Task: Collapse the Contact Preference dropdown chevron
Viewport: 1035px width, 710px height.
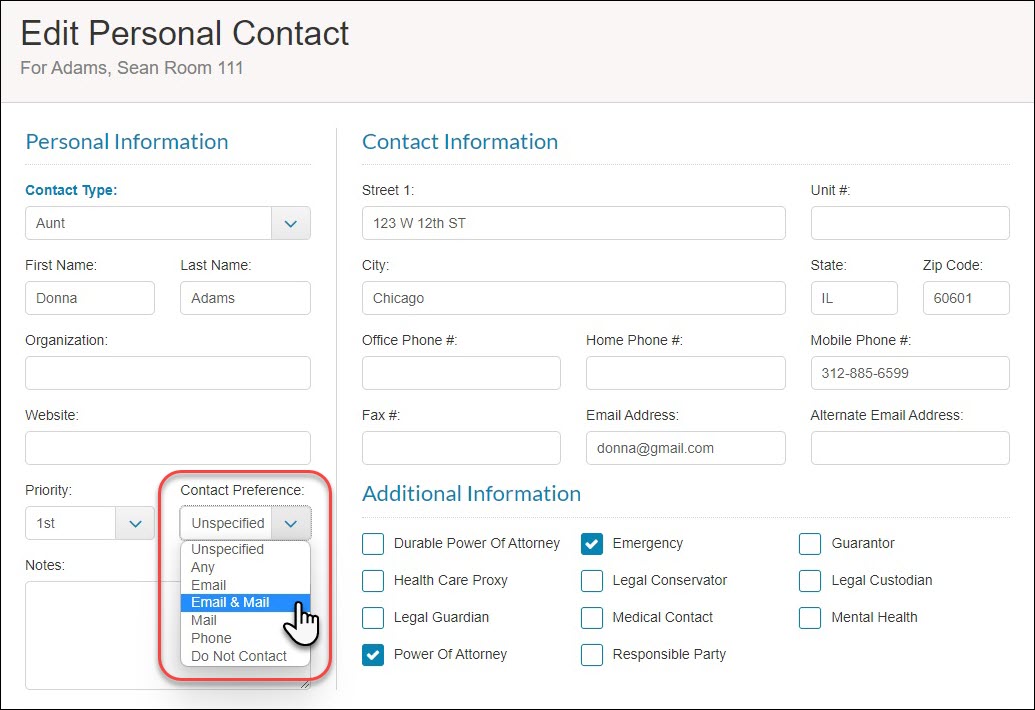Action: point(290,523)
